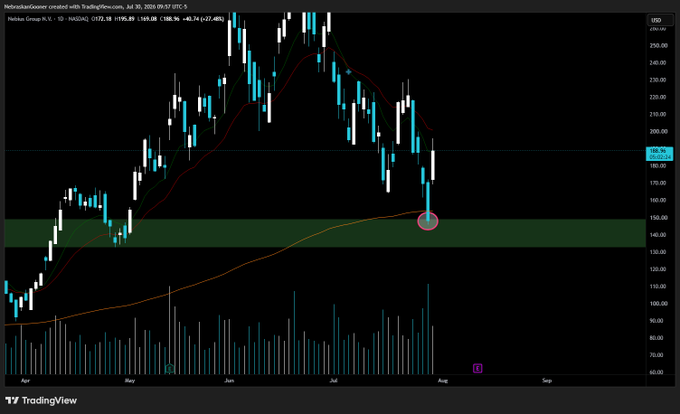Click the May label on the time axis

(130, 381)
